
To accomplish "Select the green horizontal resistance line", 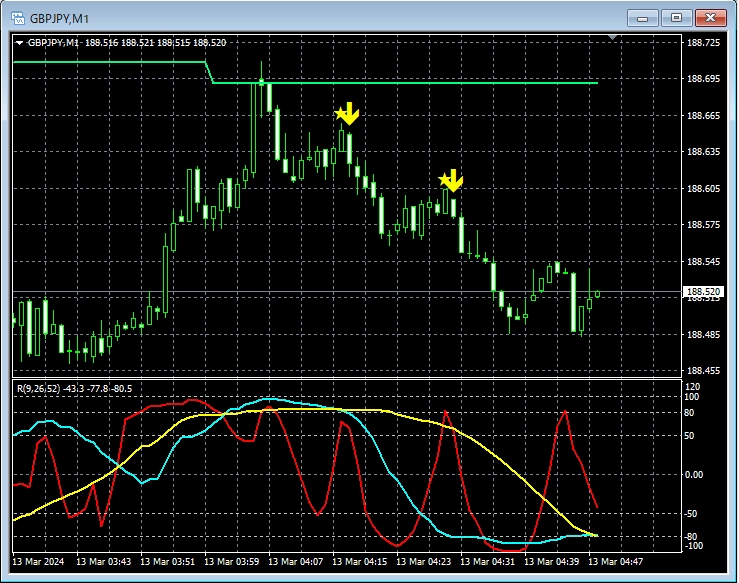I will 400,82.
